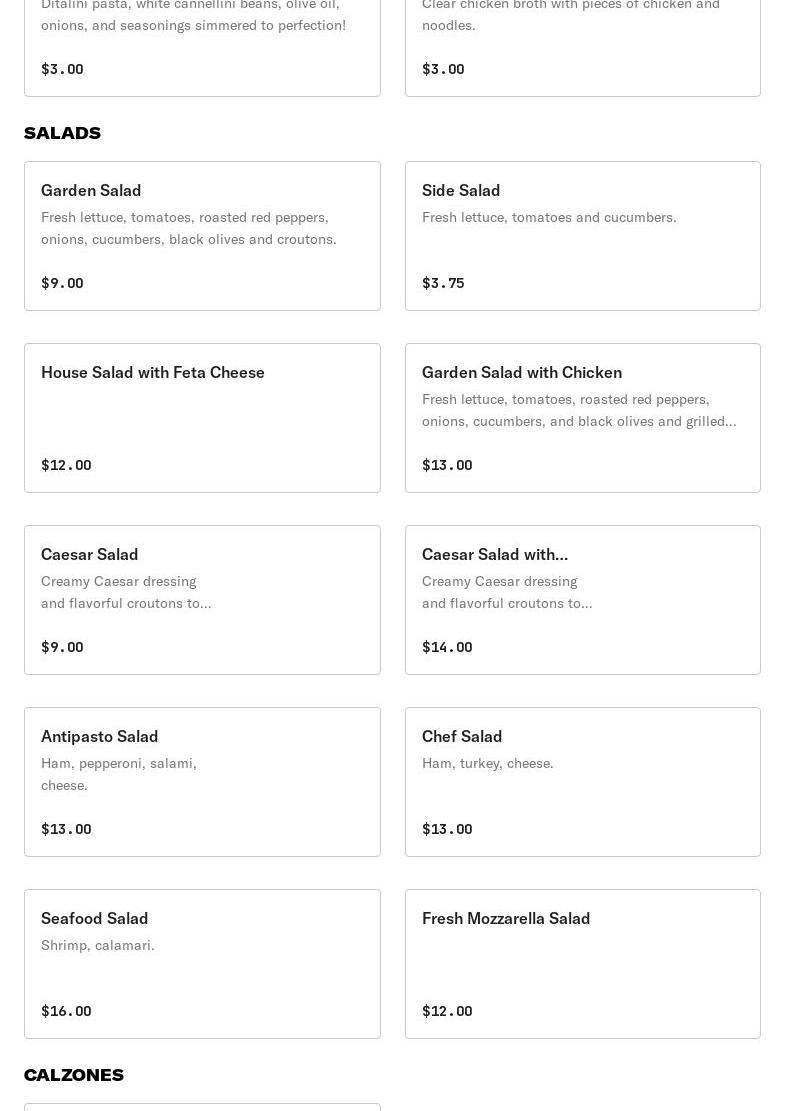Viewport: 785px width, 1111px height.
Task: Click the "Shrimp, calamari." description text
Action: pyautogui.click(x=98, y=945)
